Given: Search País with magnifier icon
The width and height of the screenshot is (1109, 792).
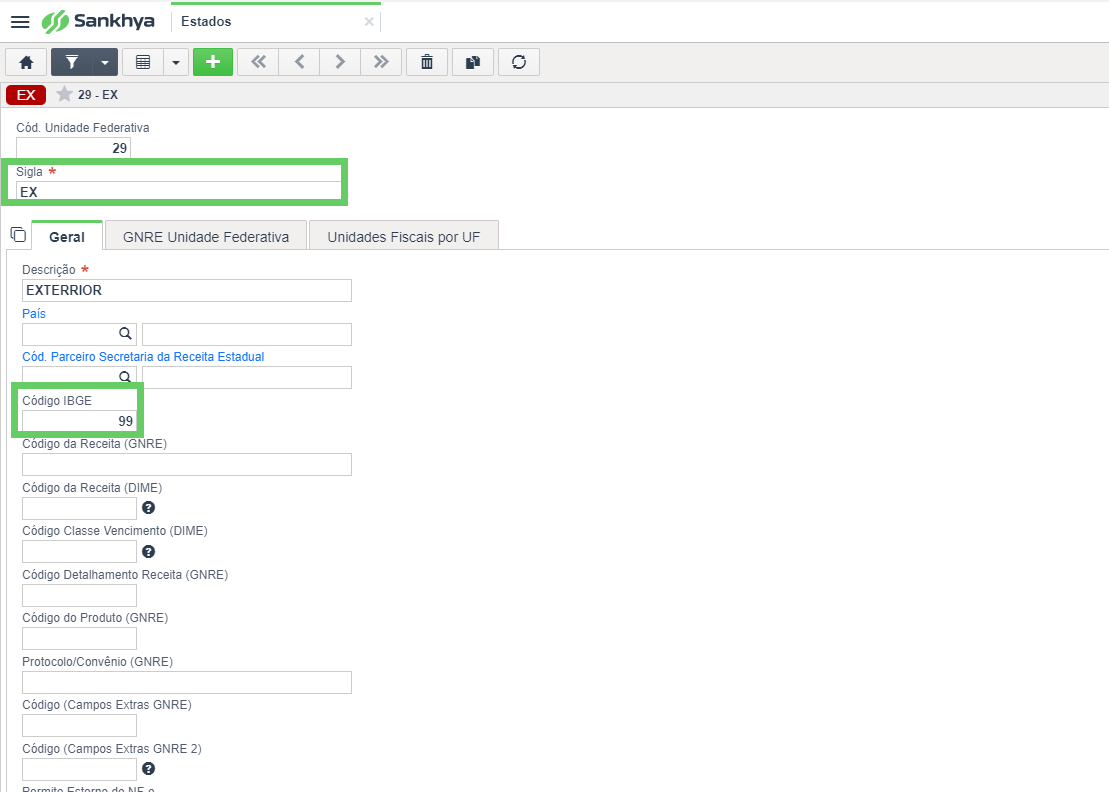Looking at the screenshot, I should (125, 334).
